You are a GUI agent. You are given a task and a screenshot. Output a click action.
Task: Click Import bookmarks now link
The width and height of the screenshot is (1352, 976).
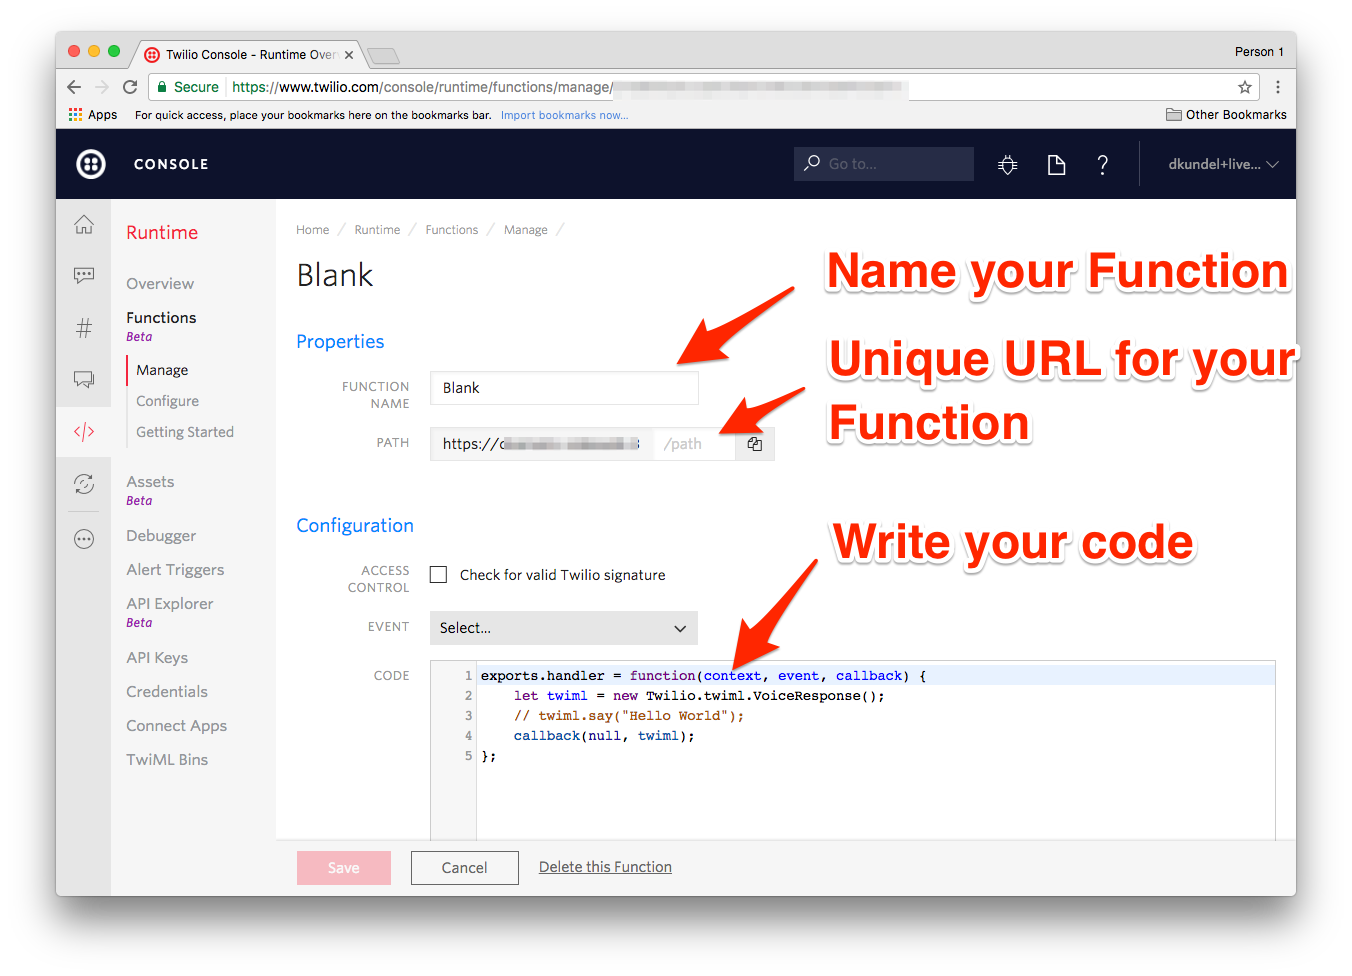pyautogui.click(x=565, y=116)
